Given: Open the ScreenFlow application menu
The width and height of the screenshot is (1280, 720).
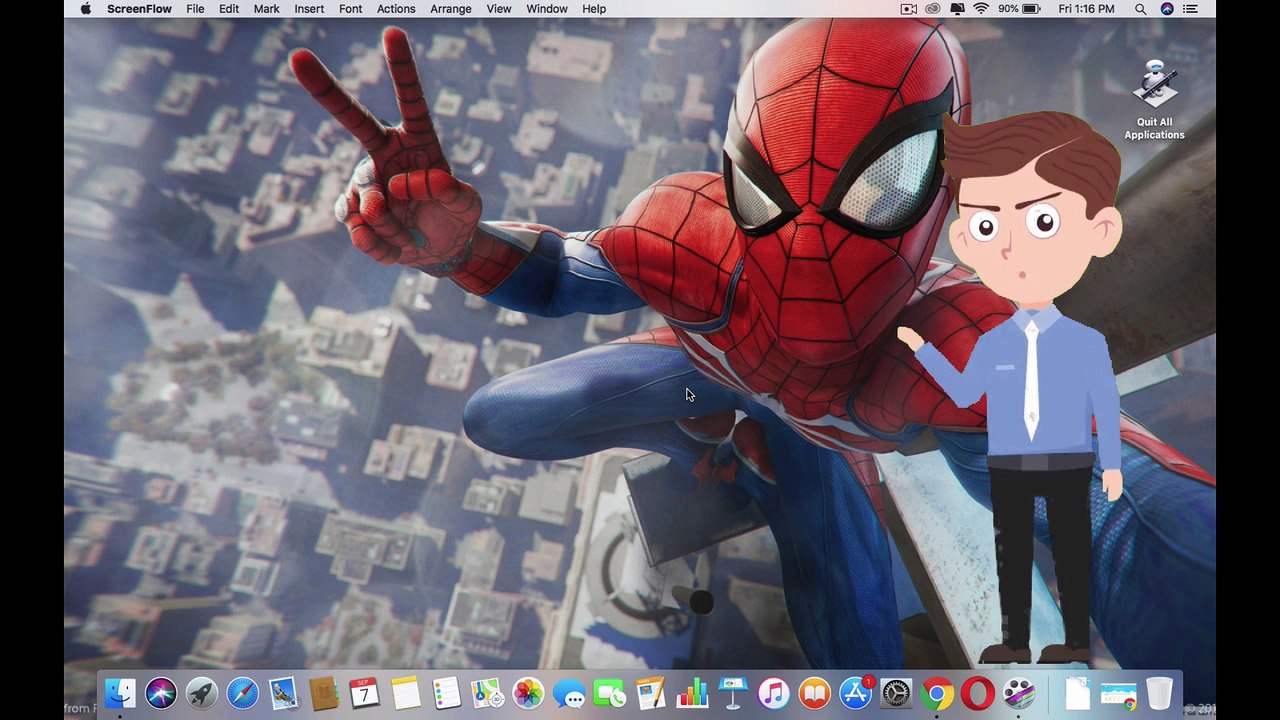Looking at the screenshot, I should 139,9.
